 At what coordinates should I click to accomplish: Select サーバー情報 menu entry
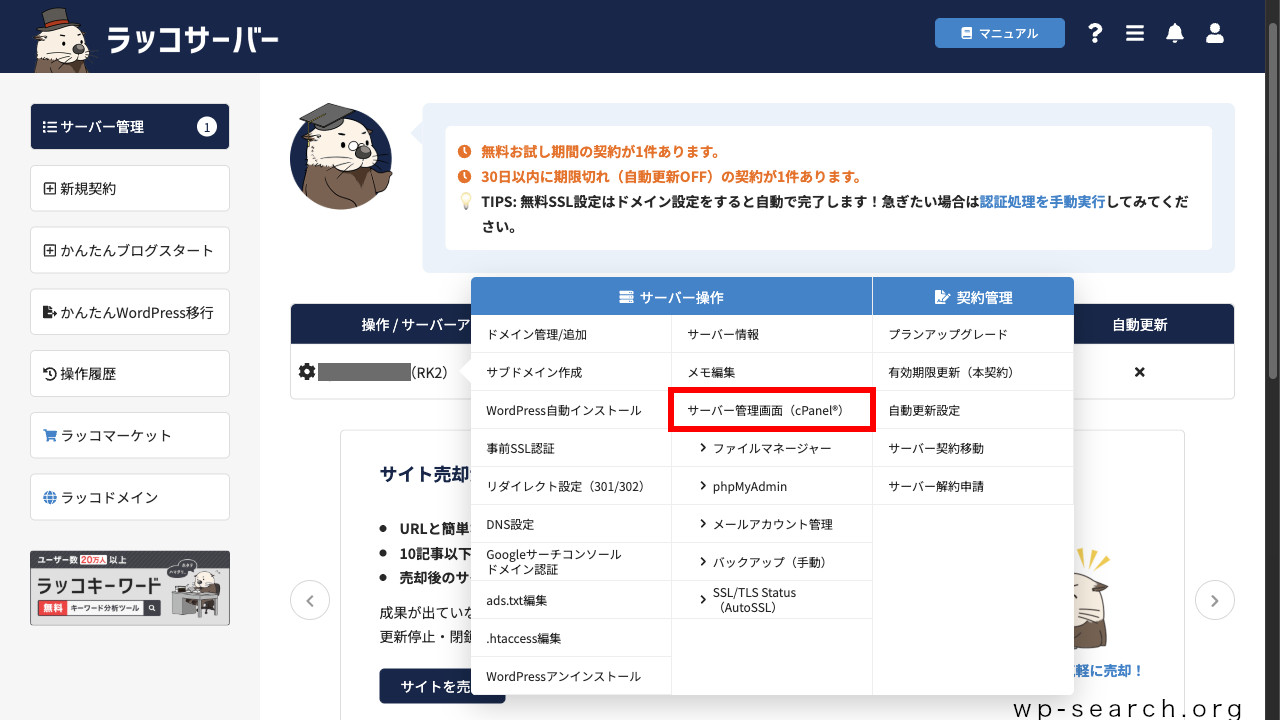point(772,334)
